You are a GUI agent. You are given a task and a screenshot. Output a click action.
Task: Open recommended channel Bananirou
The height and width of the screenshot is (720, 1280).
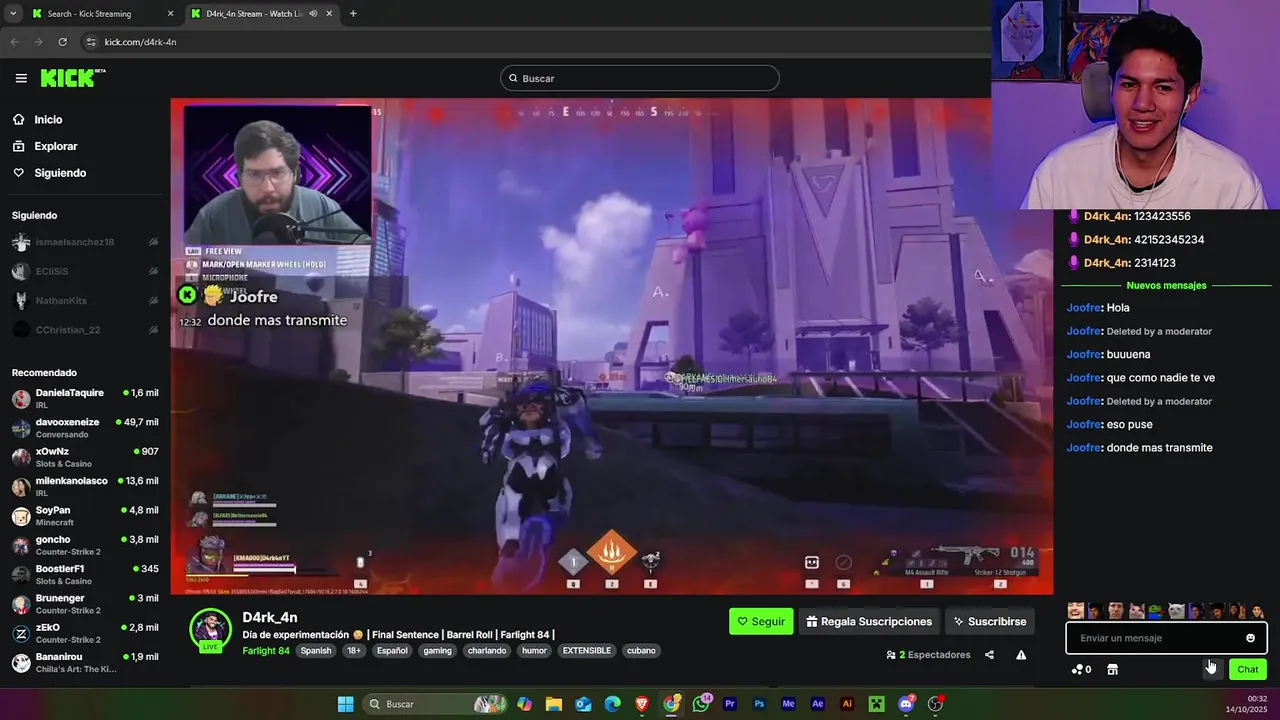coord(85,662)
